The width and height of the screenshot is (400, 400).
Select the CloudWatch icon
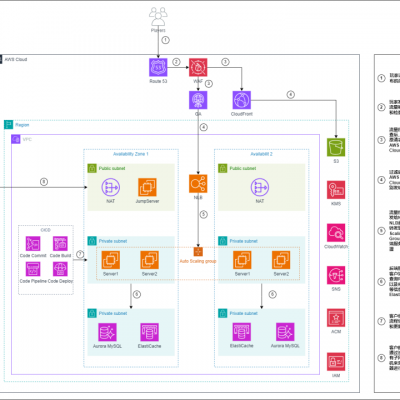(x=336, y=233)
